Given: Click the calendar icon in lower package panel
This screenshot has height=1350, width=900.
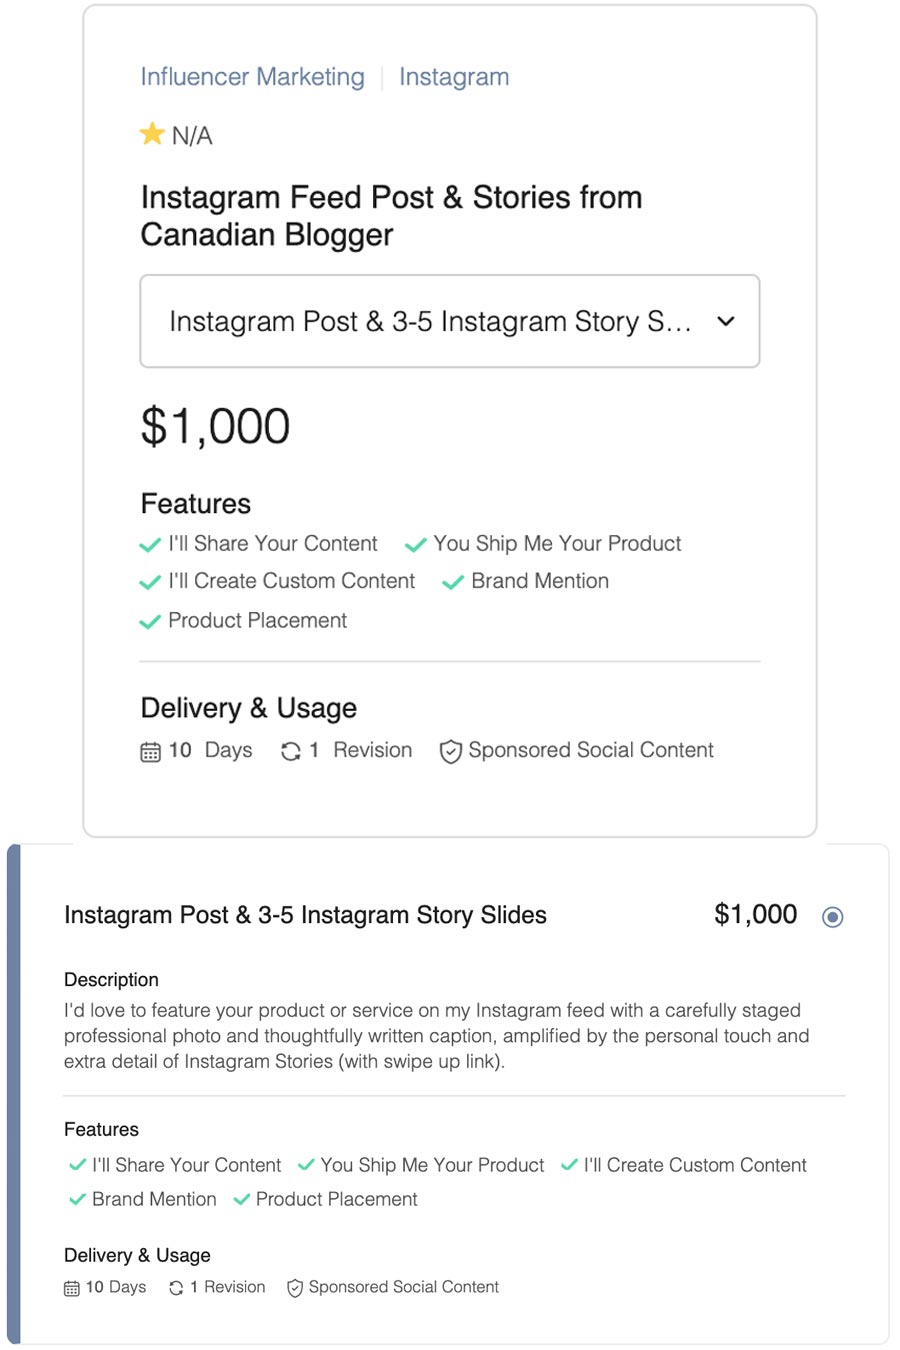Looking at the screenshot, I should 72,1289.
